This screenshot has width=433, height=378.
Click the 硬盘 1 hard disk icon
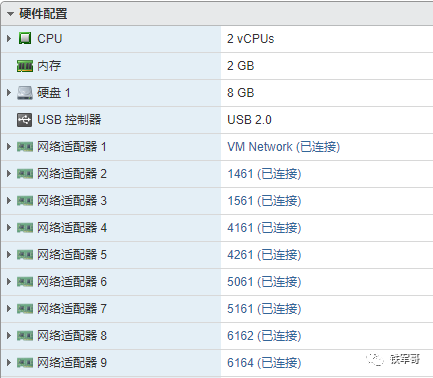click(x=25, y=93)
